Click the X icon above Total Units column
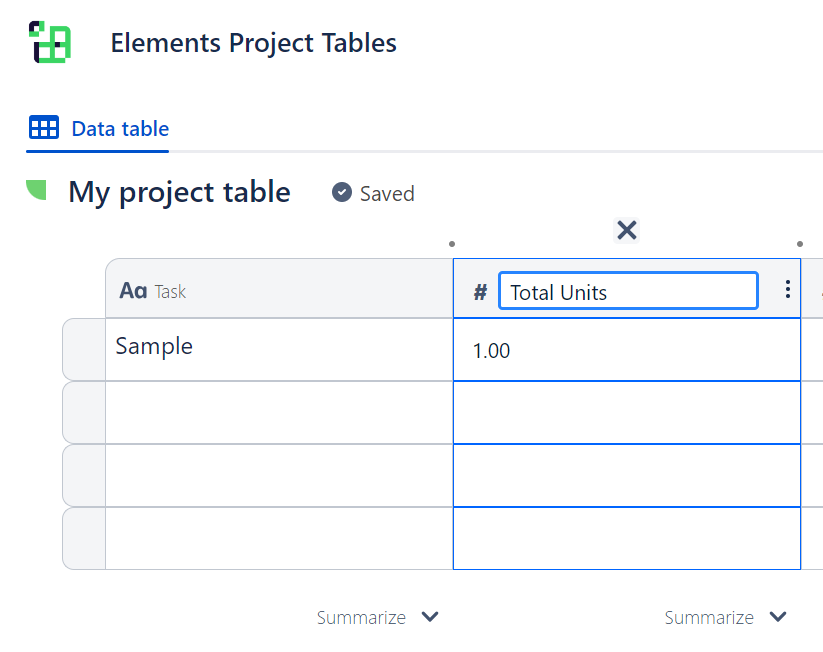The height and width of the screenshot is (652, 823). click(627, 231)
